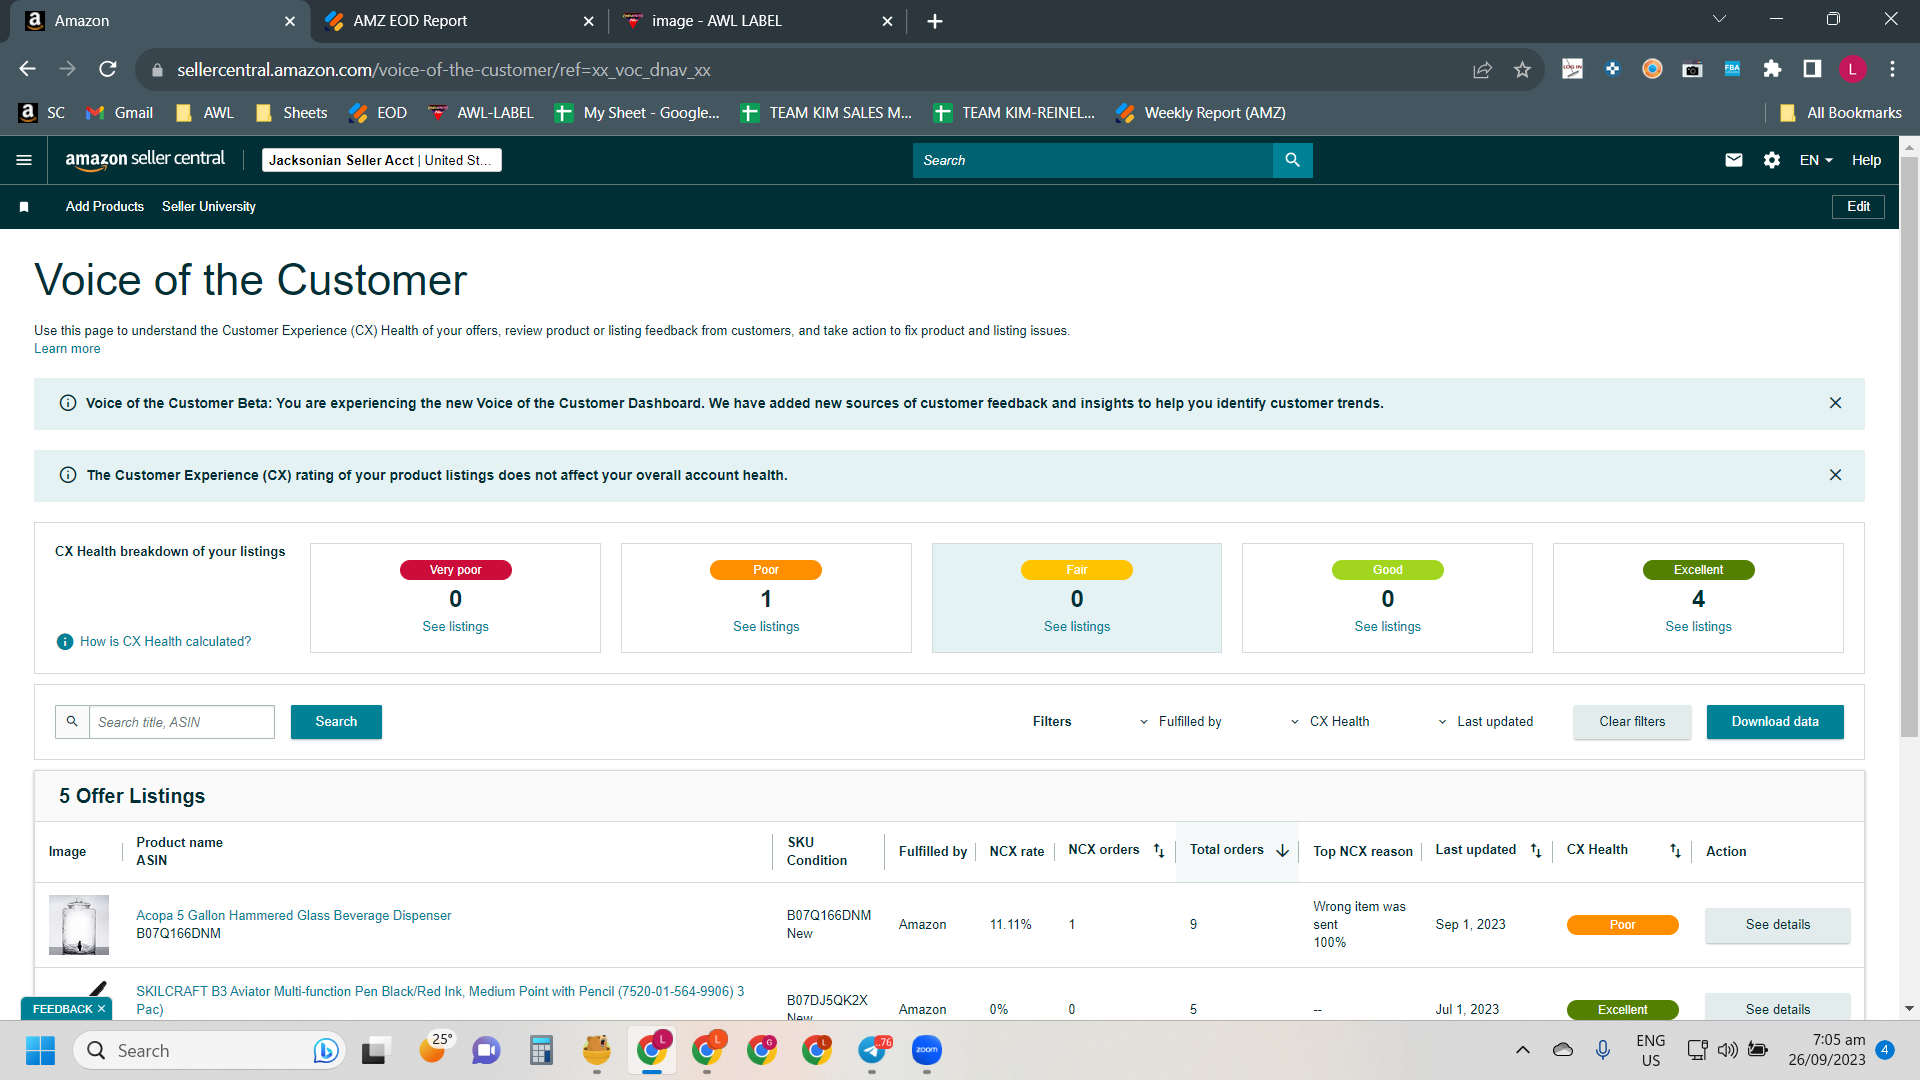This screenshot has width=1920, height=1080.
Task: See listings under the Excellent category
Action: tap(1698, 627)
